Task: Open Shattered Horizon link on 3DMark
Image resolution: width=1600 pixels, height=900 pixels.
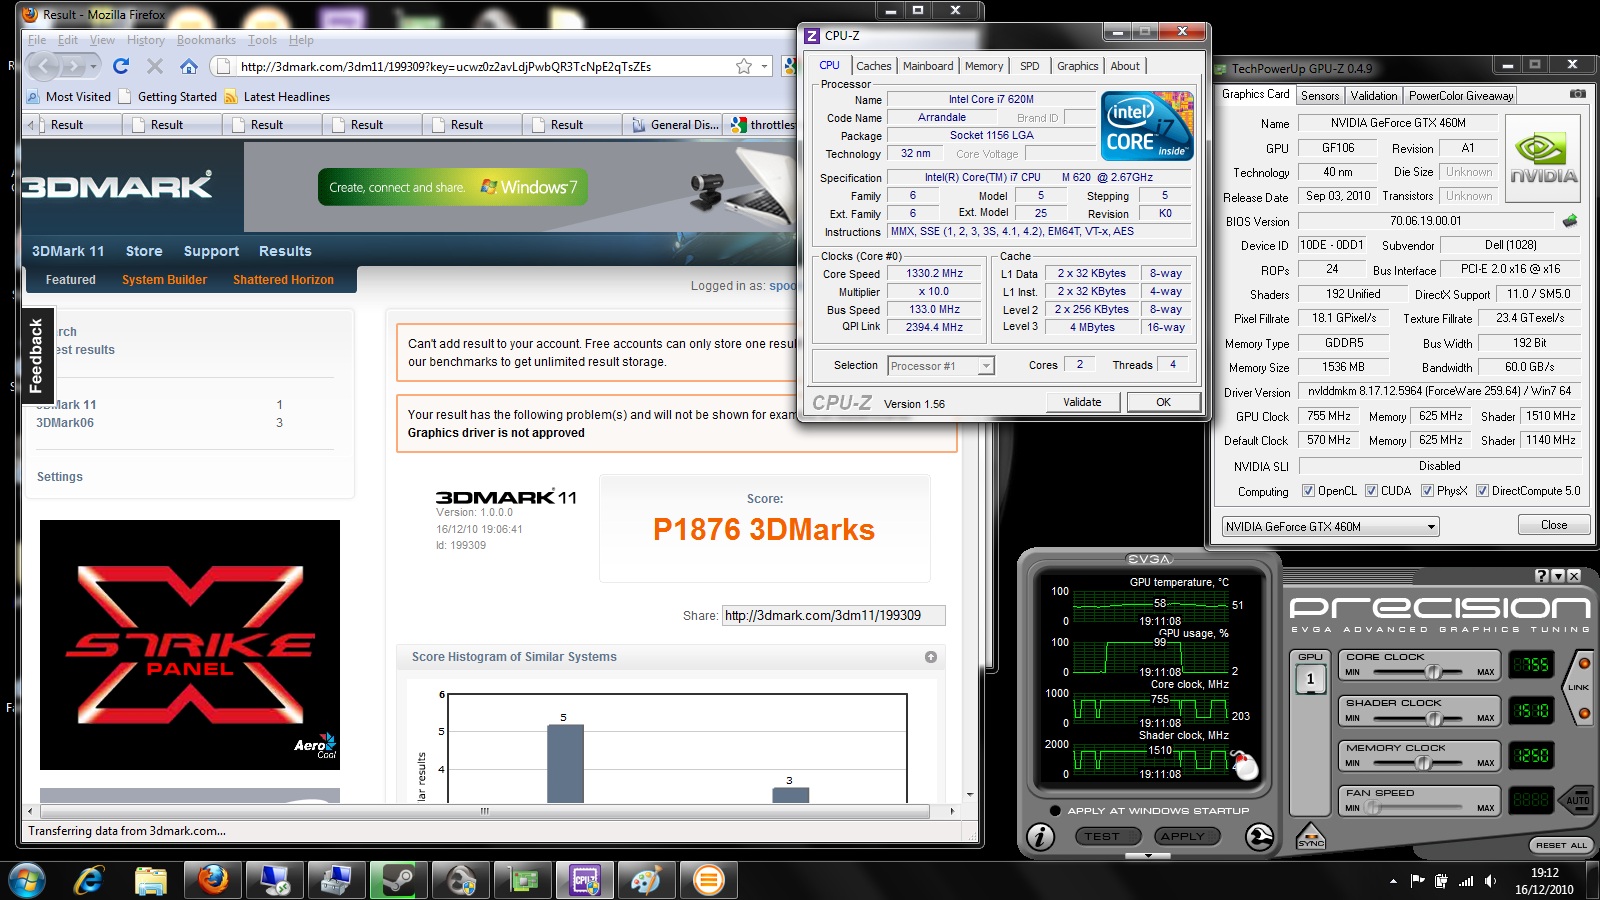Action: point(283,280)
